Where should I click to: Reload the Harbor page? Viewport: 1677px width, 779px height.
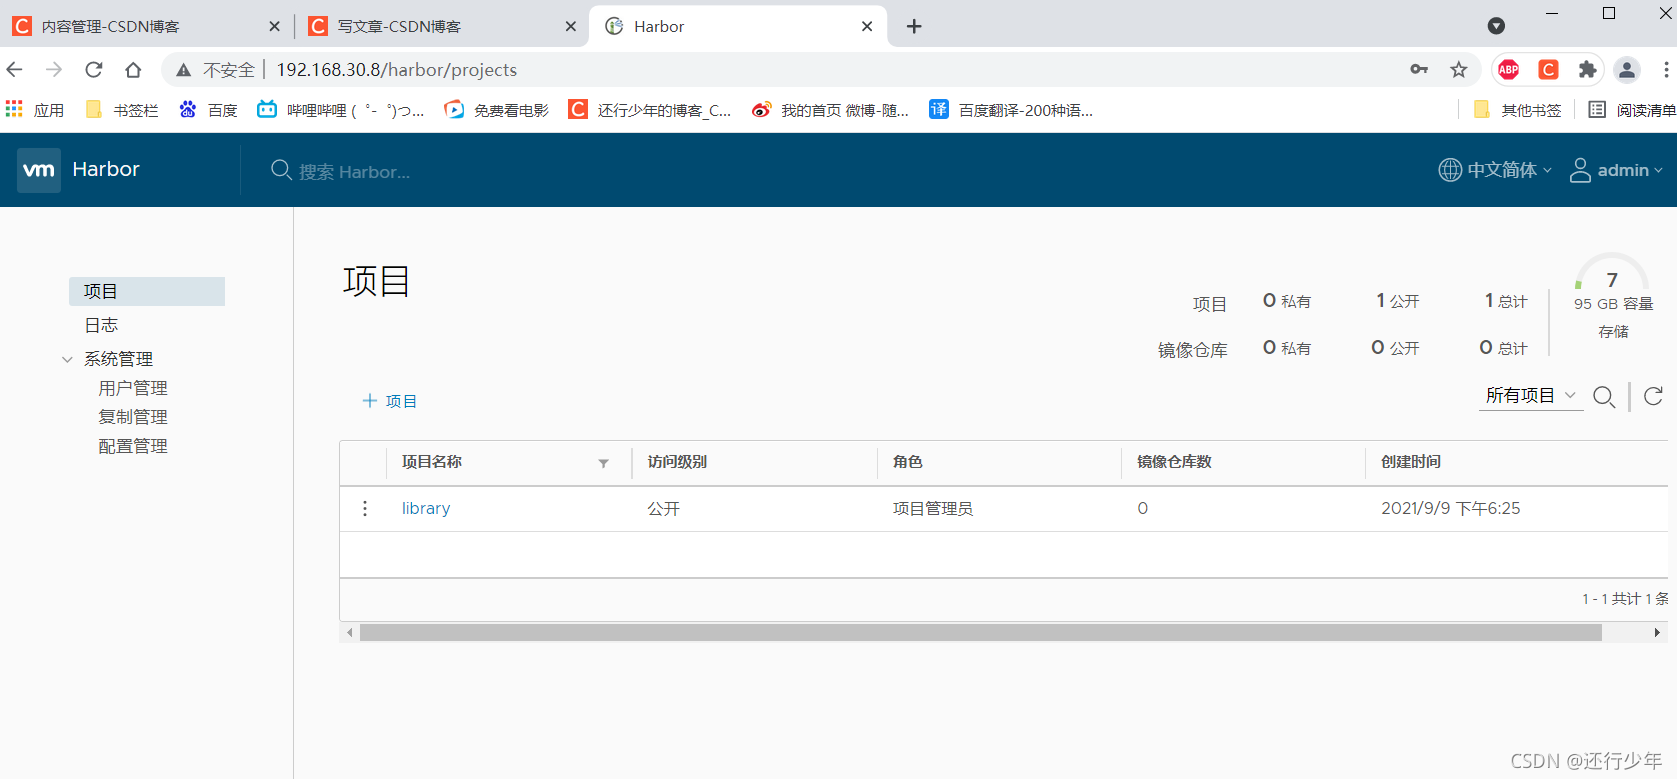(93, 69)
